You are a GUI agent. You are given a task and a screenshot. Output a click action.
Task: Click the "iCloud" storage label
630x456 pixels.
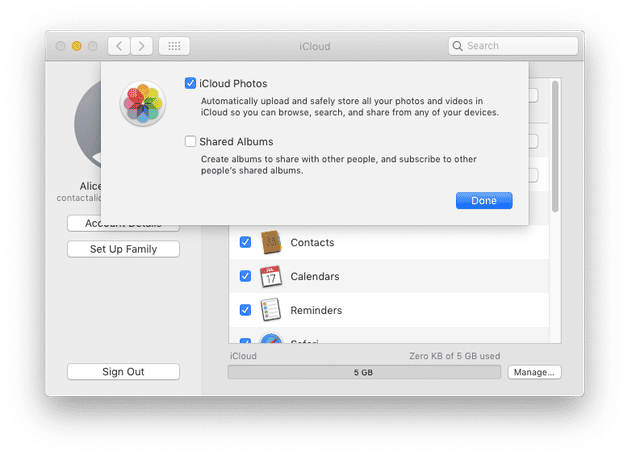click(243, 356)
